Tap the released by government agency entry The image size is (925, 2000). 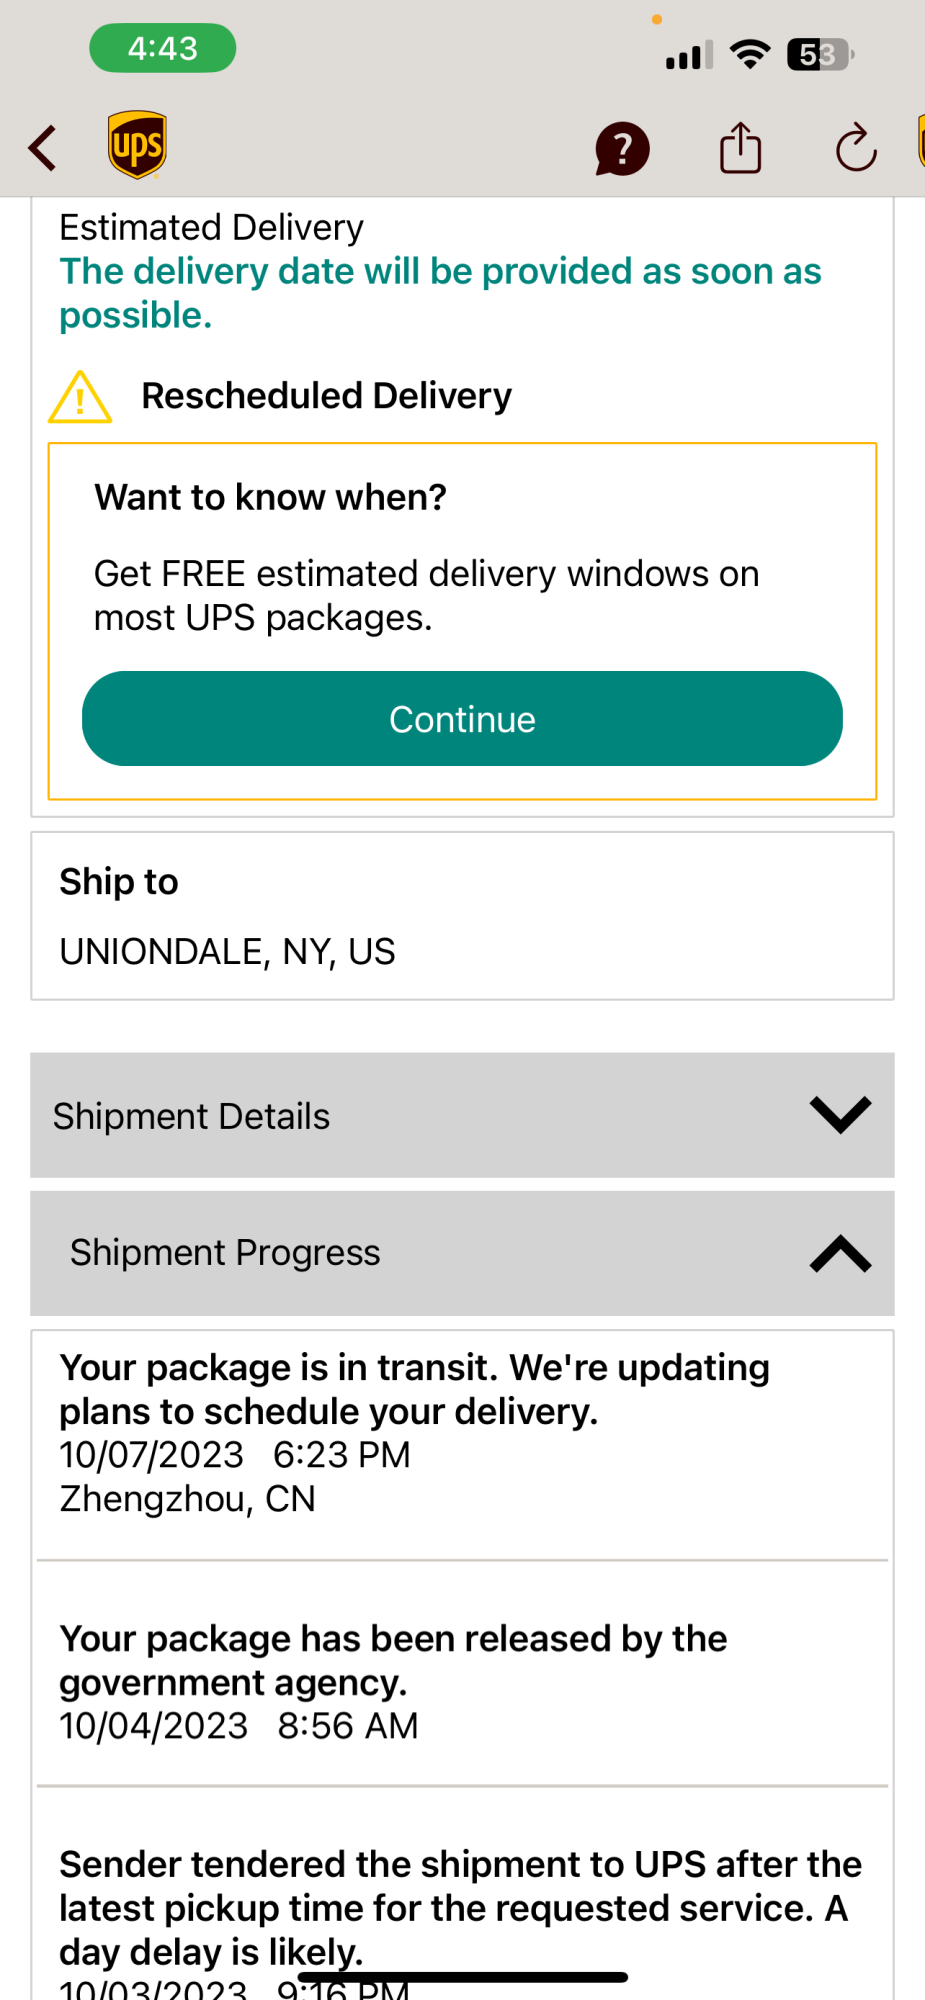coord(393,1681)
